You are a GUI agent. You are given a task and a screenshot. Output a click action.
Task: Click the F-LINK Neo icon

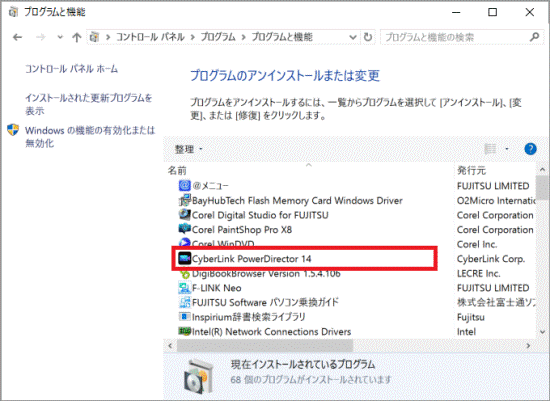[x=185, y=288]
